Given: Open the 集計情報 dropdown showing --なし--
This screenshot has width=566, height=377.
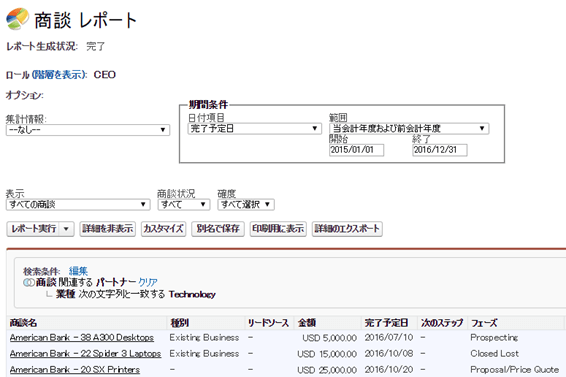Looking at the screenshot, I should point(88,130).
